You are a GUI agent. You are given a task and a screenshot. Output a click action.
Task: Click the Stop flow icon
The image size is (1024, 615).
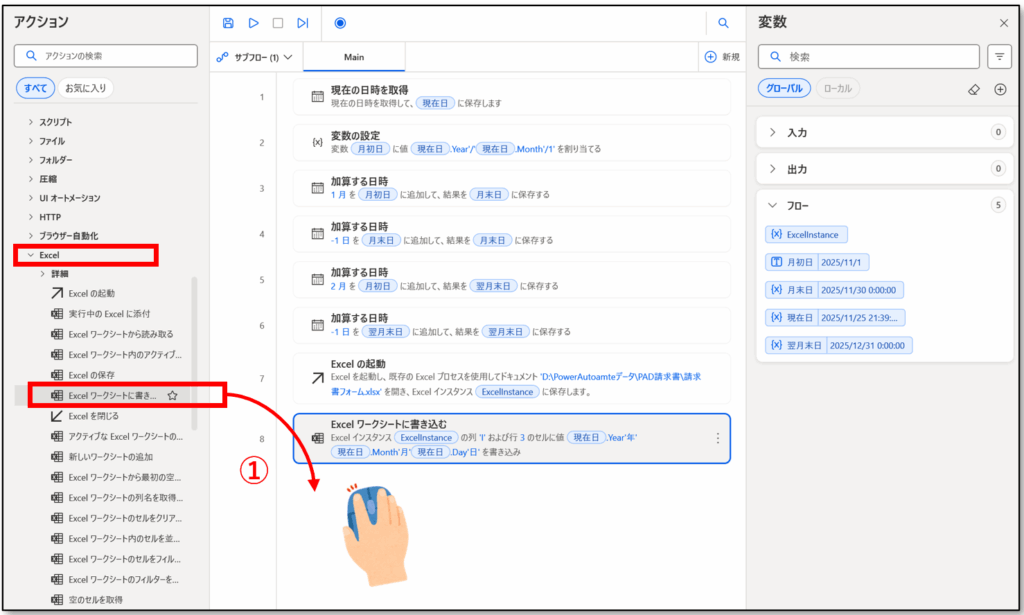(278, 23)
